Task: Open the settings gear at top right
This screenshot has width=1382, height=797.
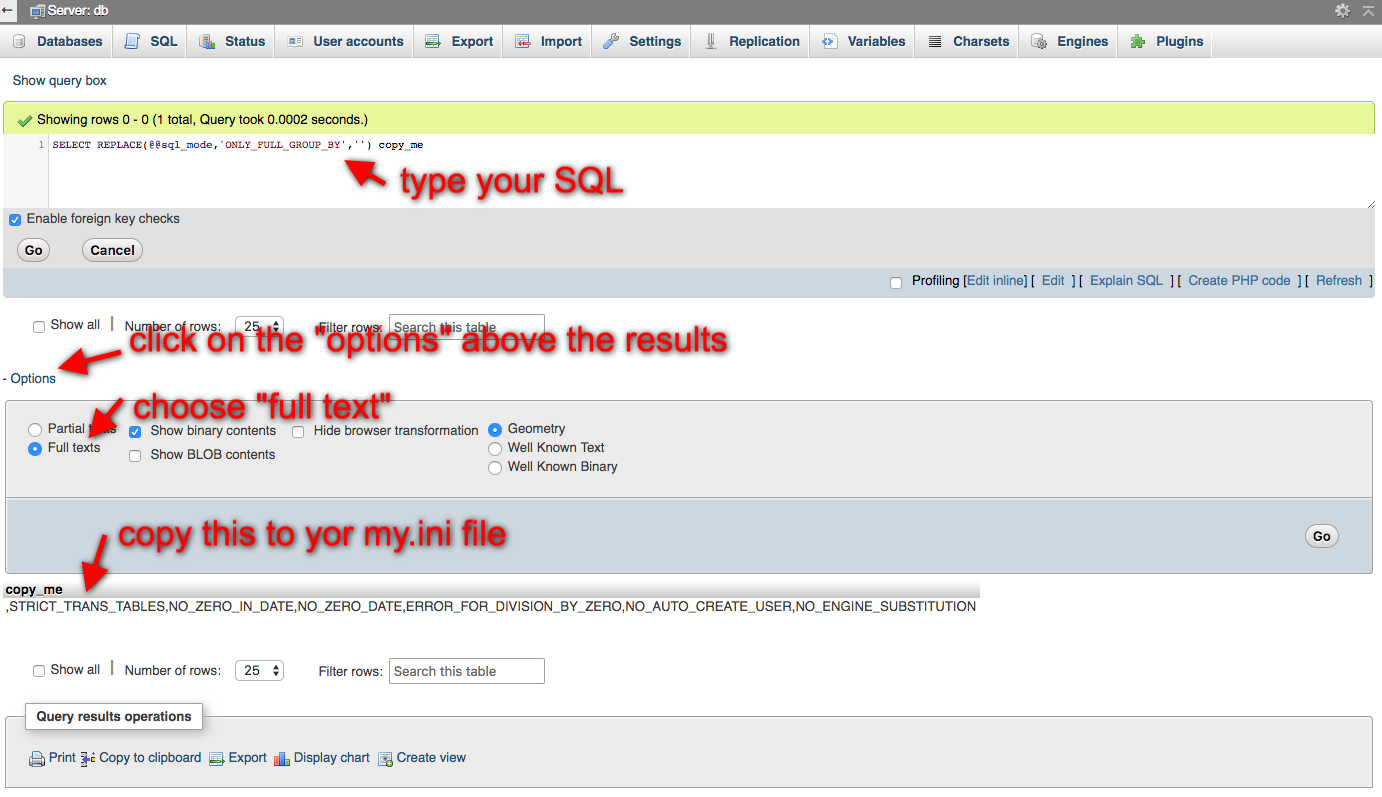Action: pyautogui.click(x=1343, y=10)
